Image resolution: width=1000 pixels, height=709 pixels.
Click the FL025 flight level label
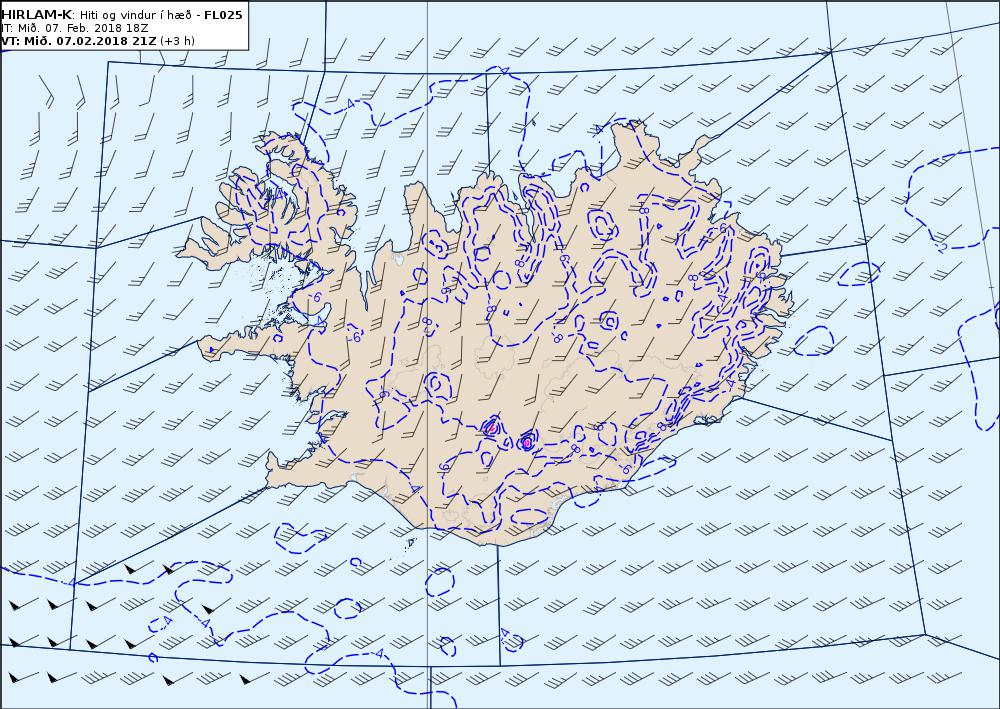click(223, 15)
